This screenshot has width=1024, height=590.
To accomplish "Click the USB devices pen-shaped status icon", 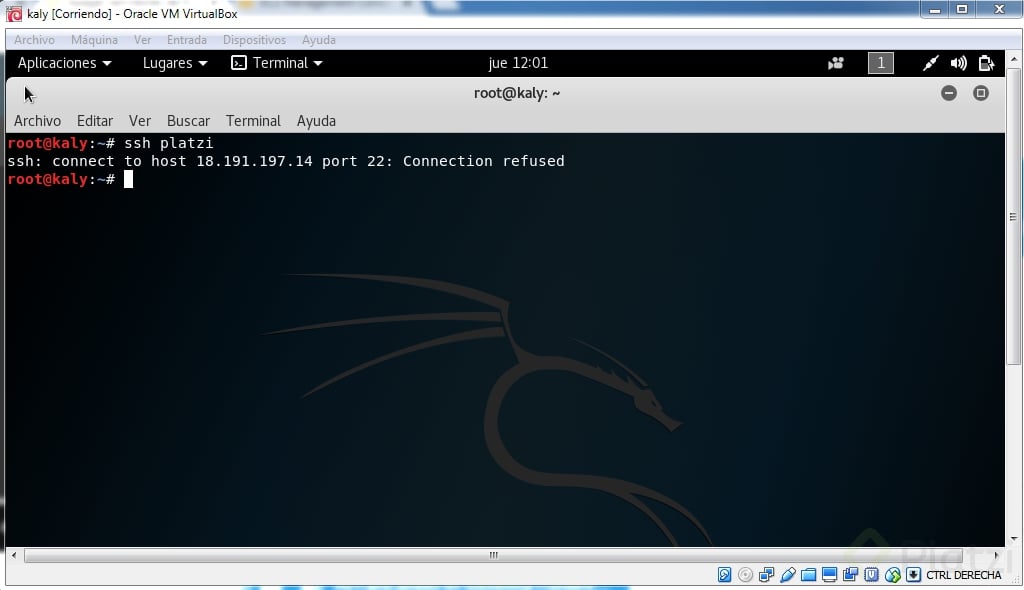I will tap(788, 575).
